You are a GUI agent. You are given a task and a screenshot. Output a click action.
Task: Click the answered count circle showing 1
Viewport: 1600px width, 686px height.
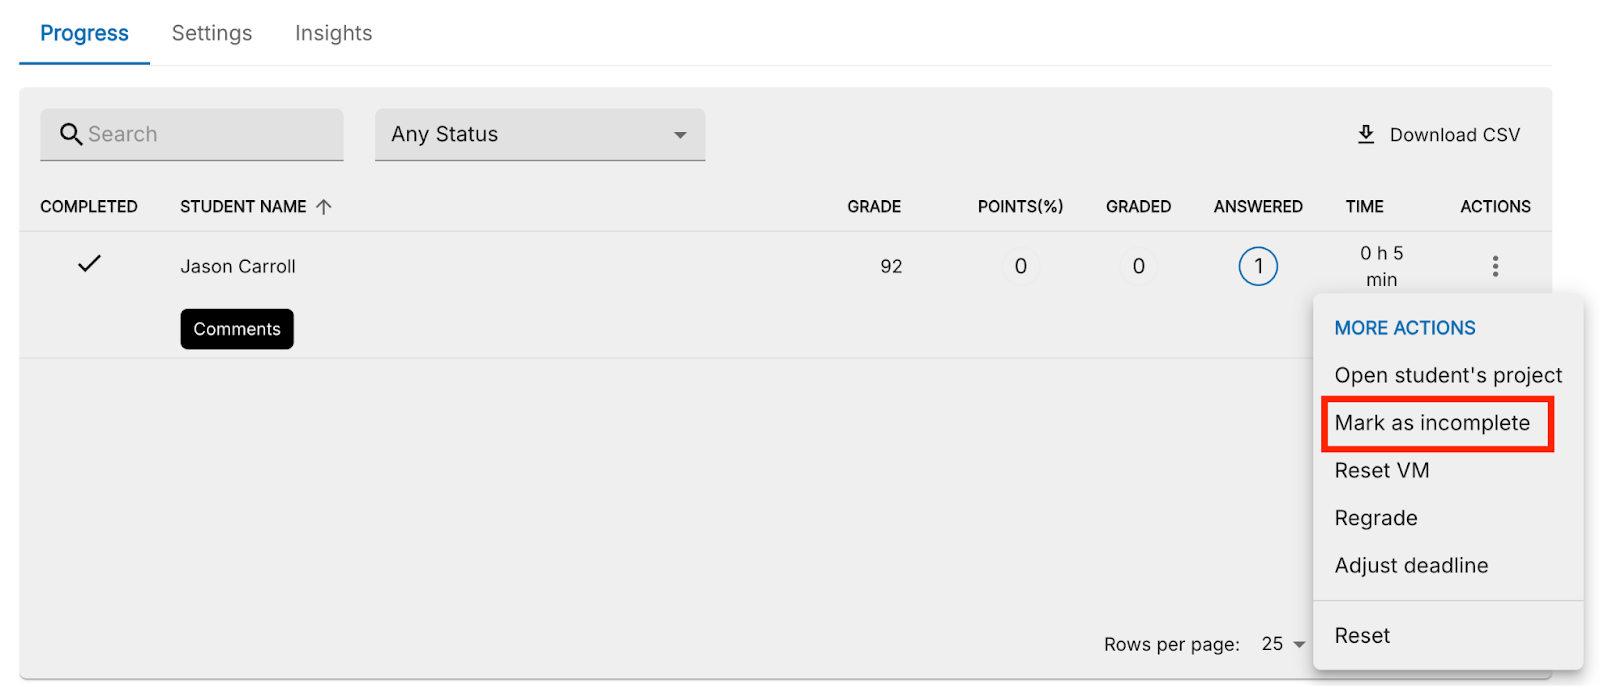pyautogui.click(x=1258, y=266)
